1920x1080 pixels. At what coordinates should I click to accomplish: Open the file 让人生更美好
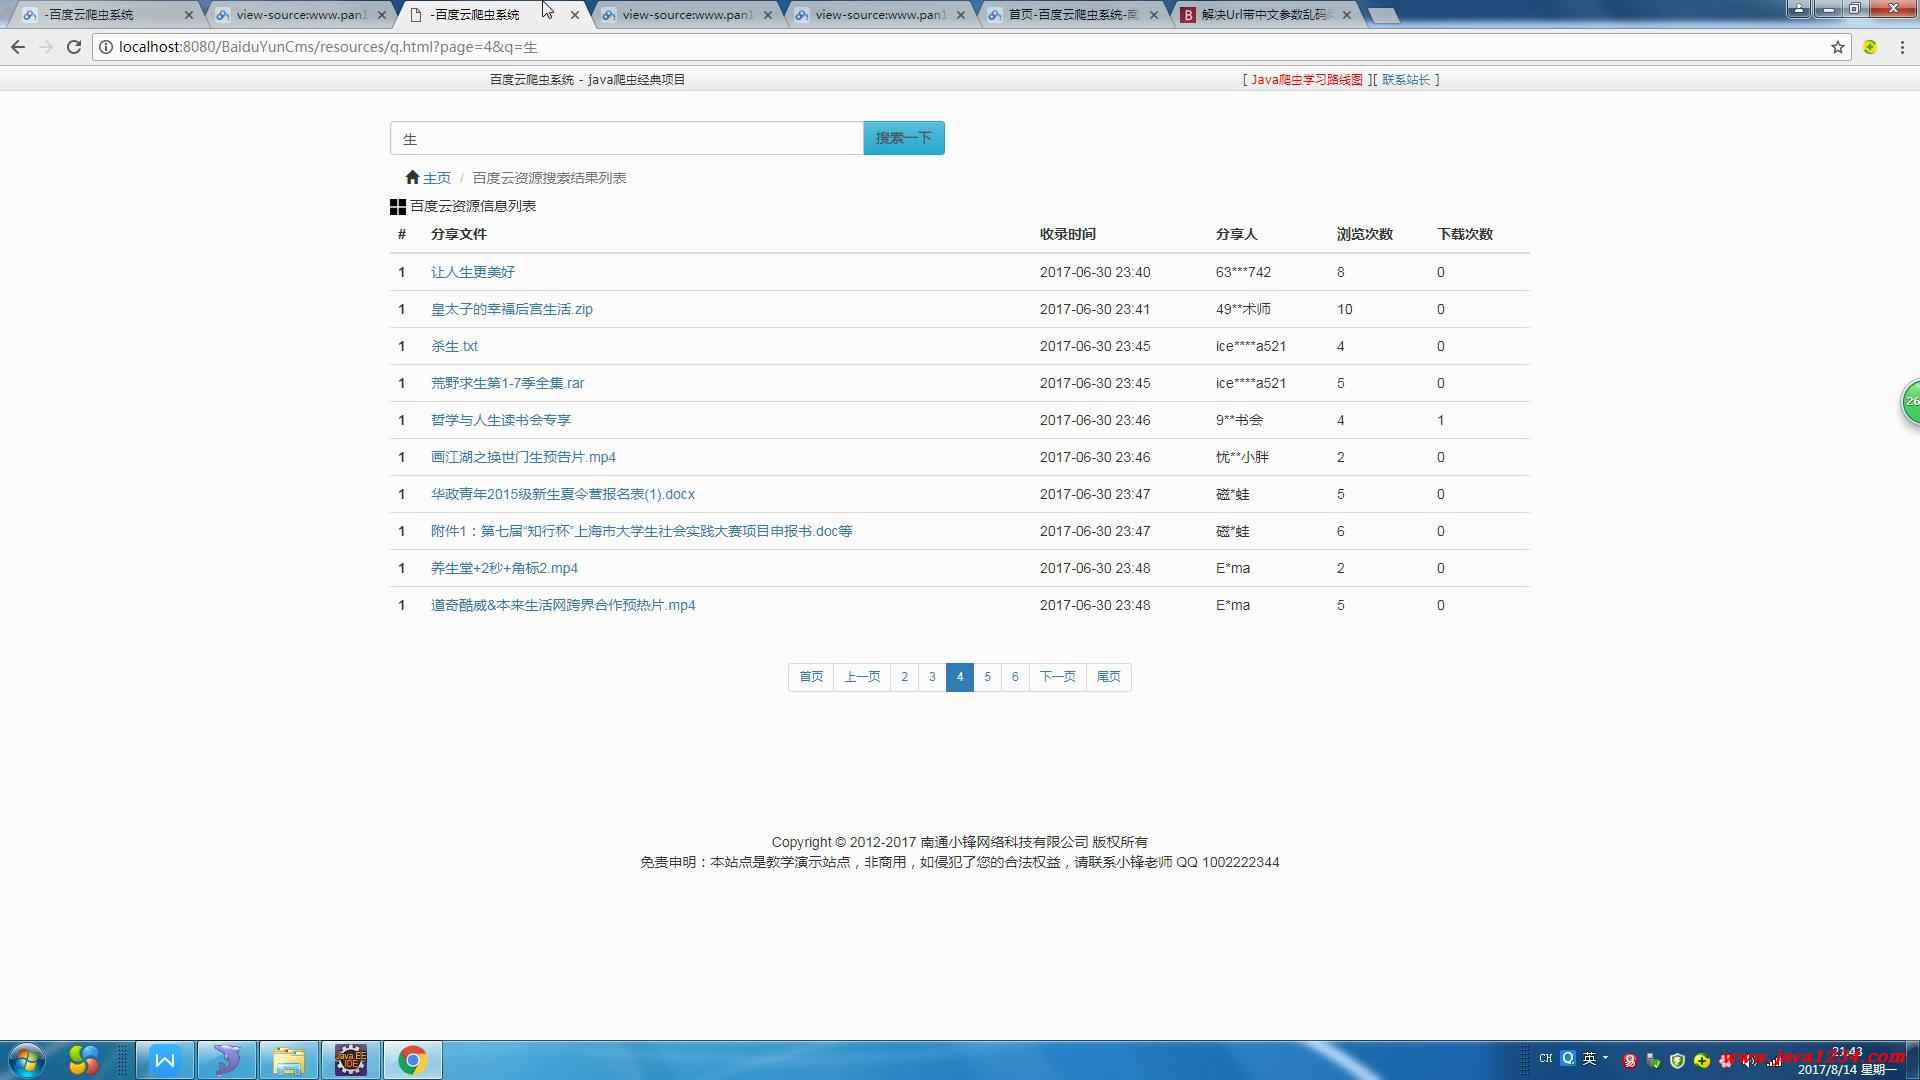tap(473, 272)
